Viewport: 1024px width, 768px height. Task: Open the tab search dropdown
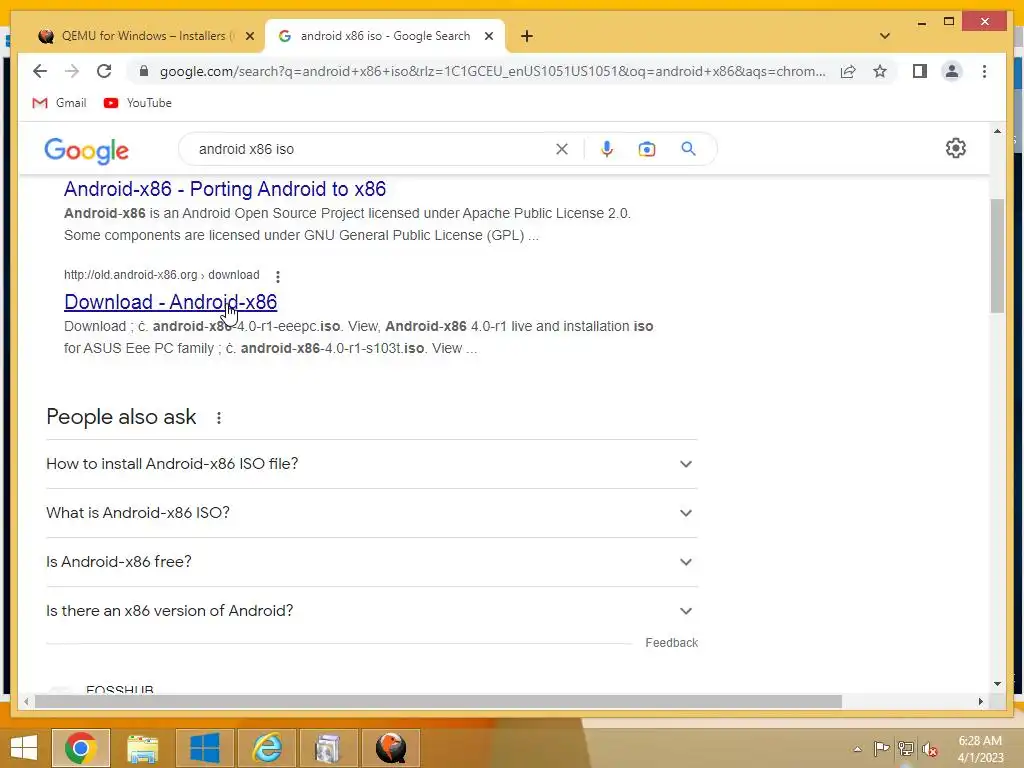884,36
